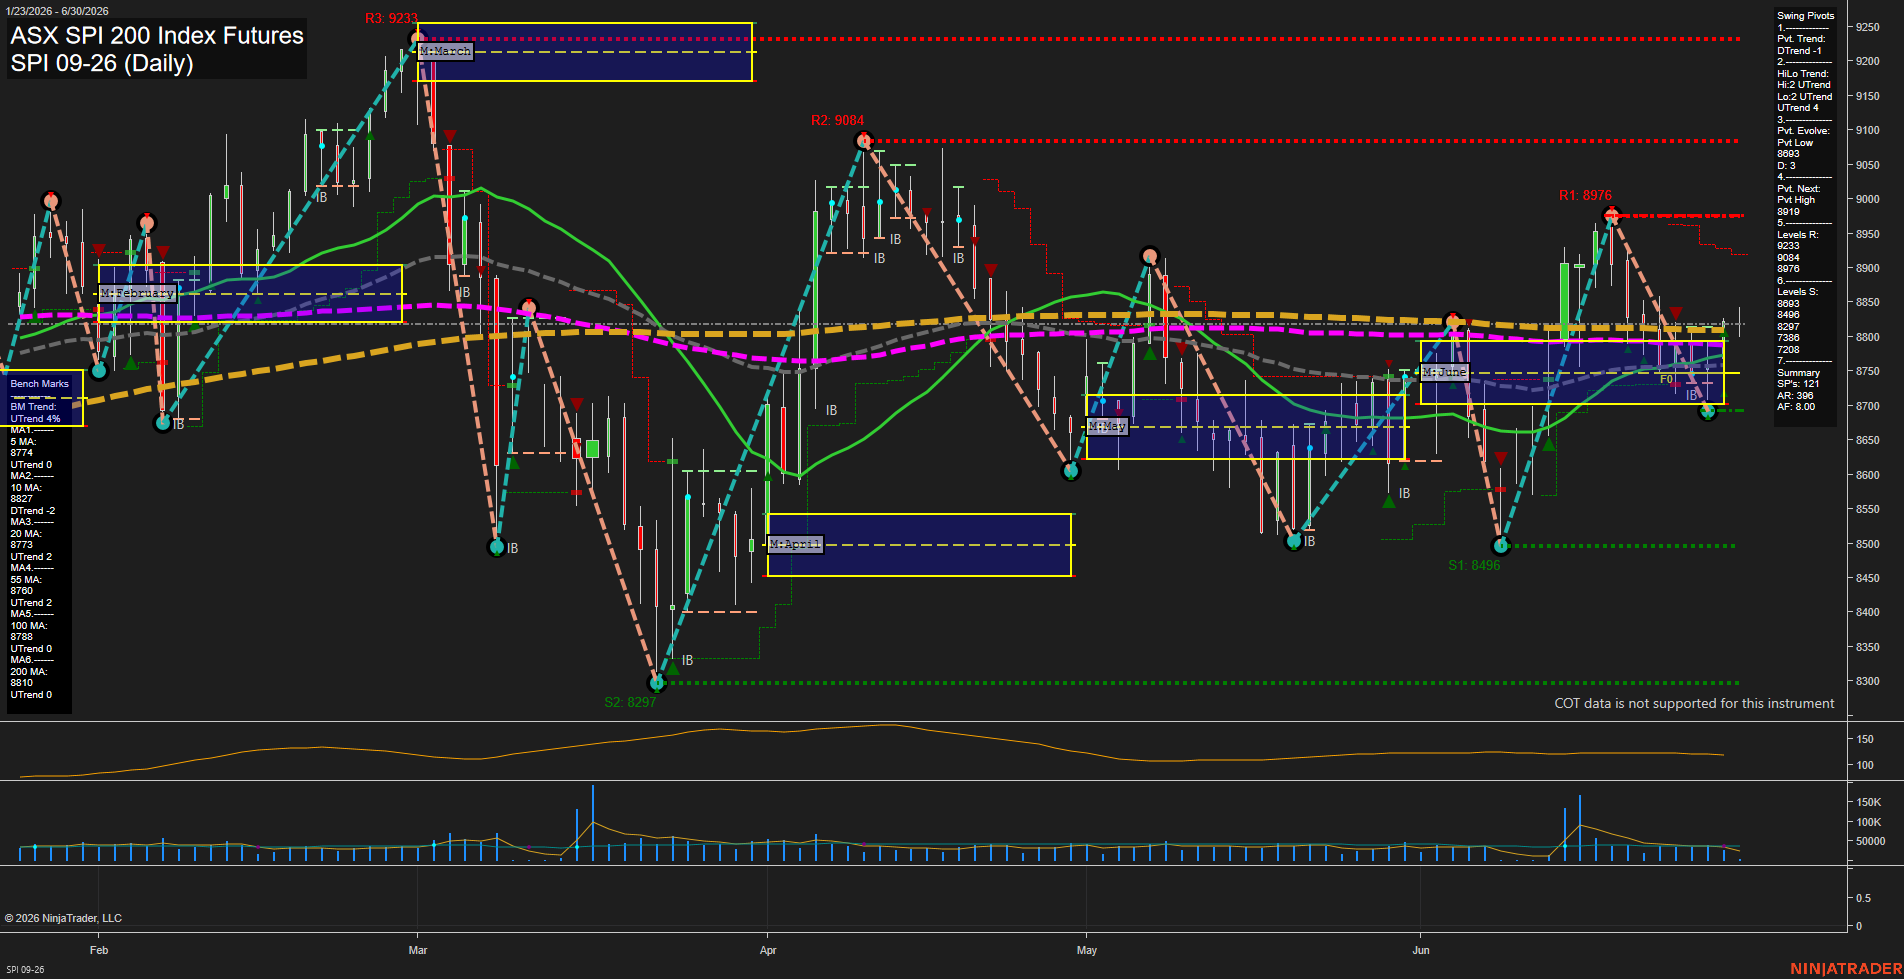Click the 7386 support level value
This screenshot has height=979, width=1904.
(x=1788, y=338)
